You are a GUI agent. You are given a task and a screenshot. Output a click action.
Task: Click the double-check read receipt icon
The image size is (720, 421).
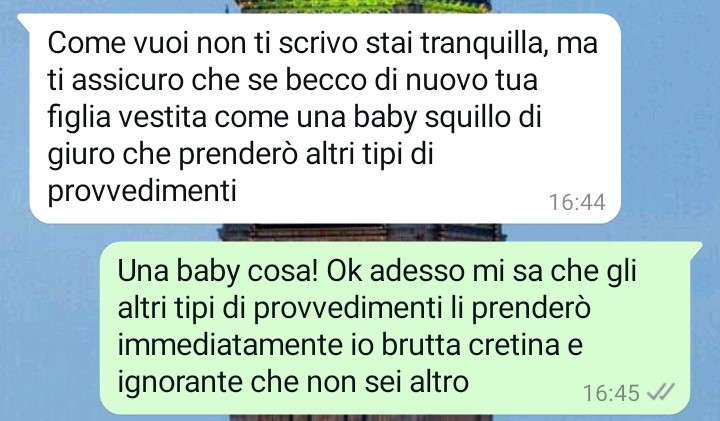660,393
